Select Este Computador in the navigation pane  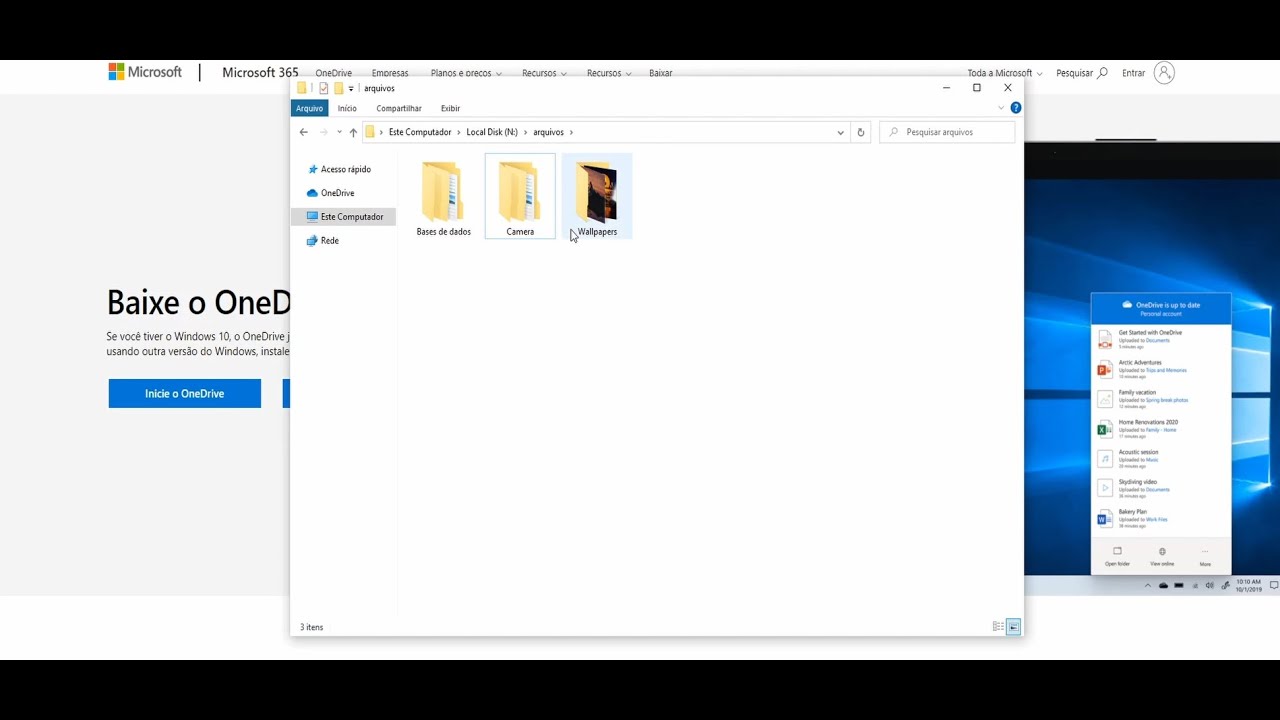click(x=344, y=216)
